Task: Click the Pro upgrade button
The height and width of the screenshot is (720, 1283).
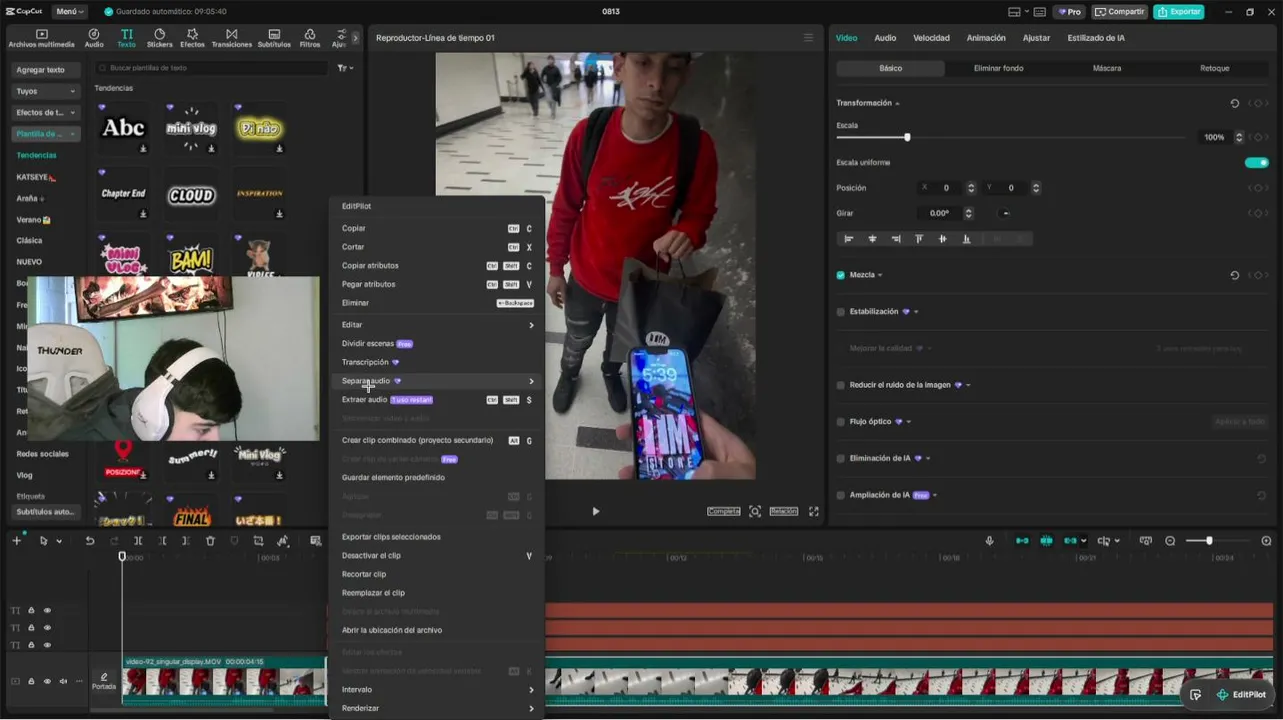Action: tap(1069, 12)
